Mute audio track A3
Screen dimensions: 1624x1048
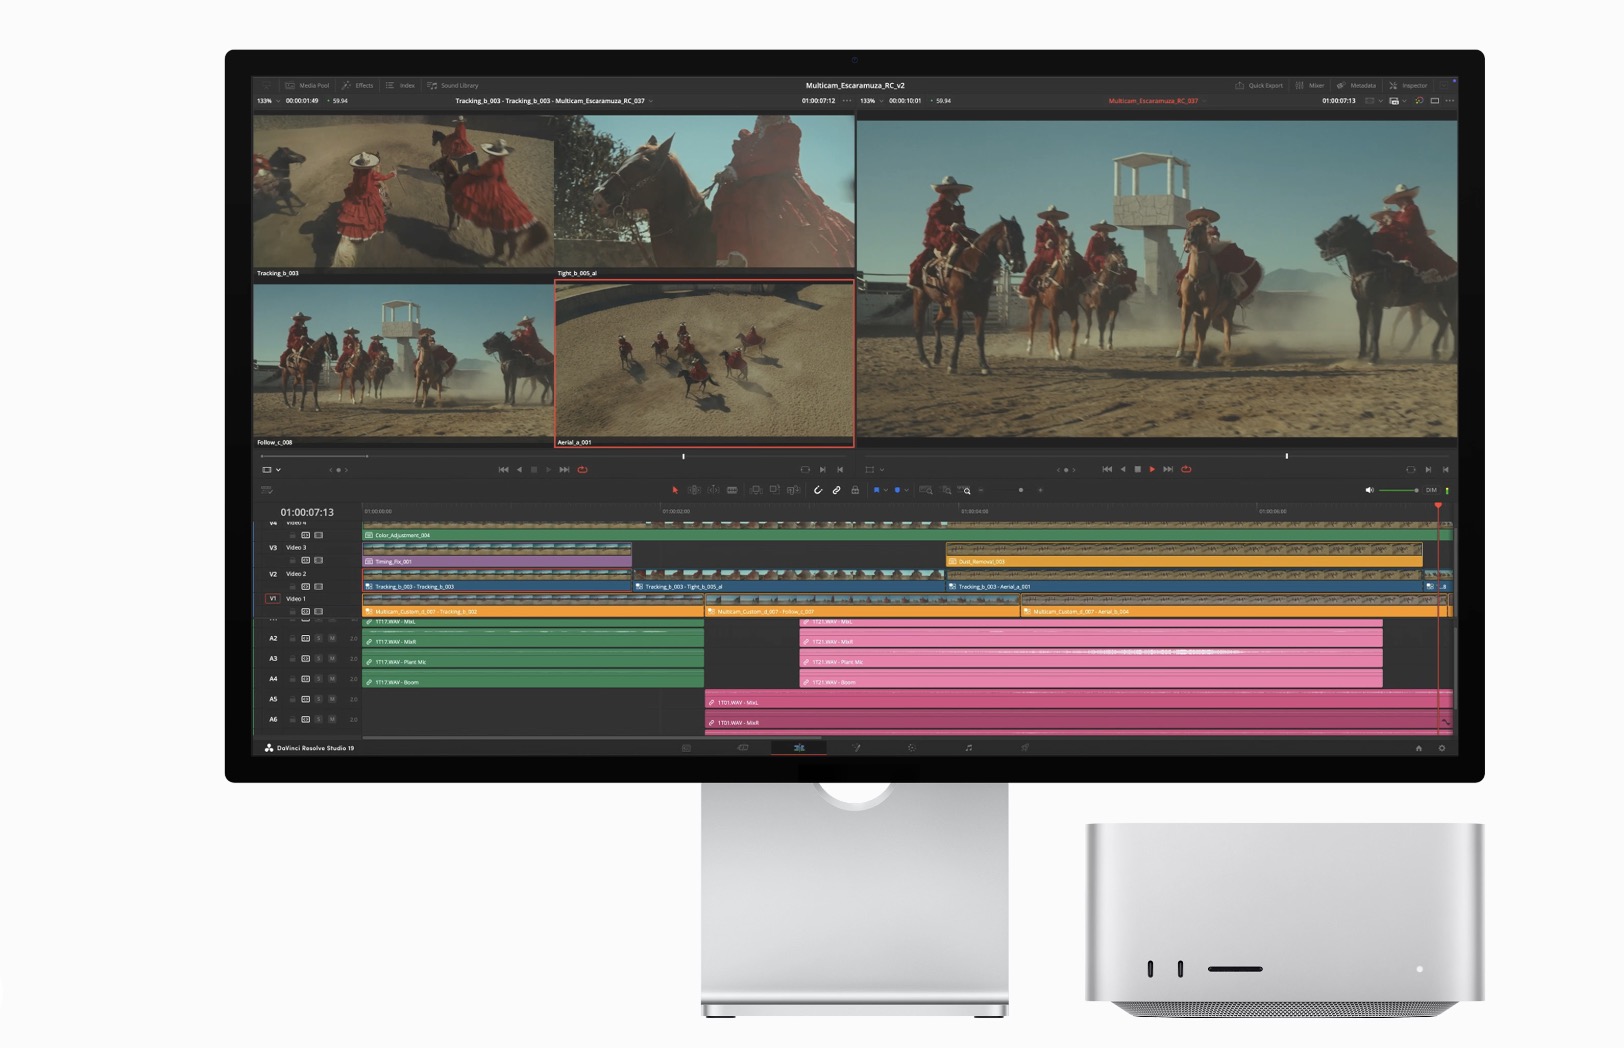(x=332, y=659)
